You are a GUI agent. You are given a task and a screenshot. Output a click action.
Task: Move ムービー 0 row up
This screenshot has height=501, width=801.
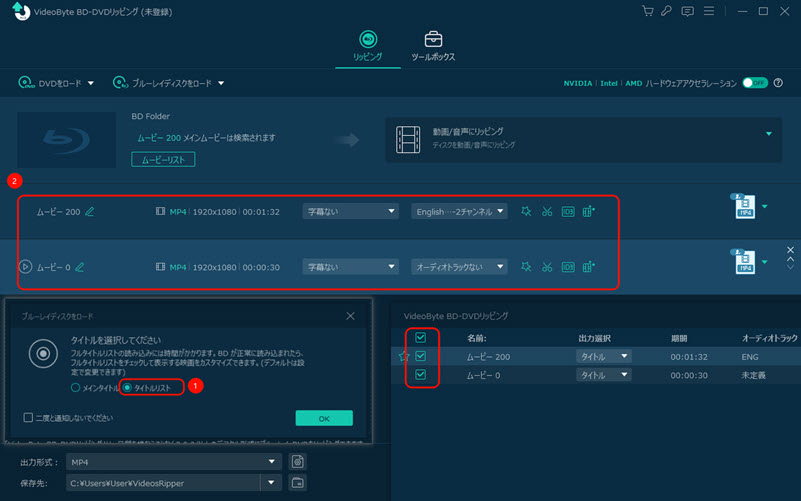[x=790, y=259]
